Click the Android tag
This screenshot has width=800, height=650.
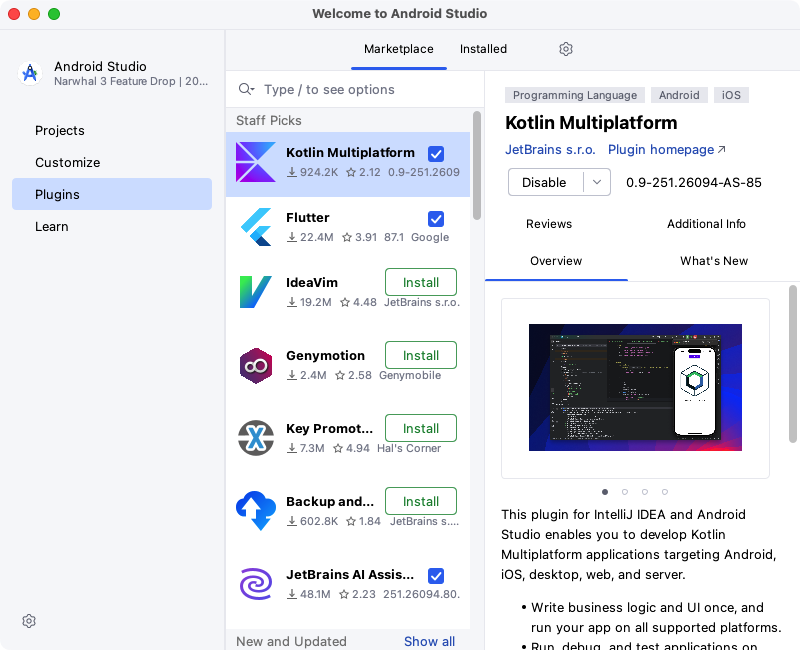click(x=679, y=95)
